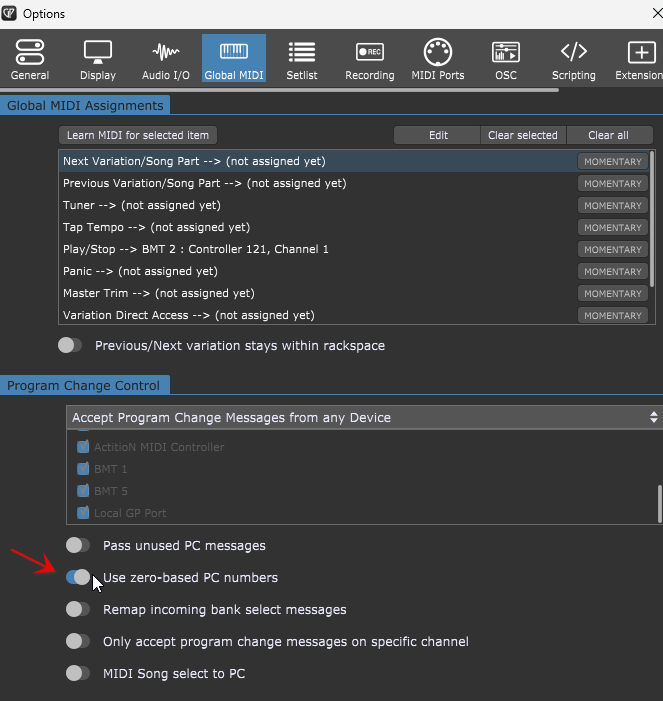Toggle the ActitioN MIDI Controller checkbox
The height and width of the screenshot is (701, 663).
click(83, 447)
